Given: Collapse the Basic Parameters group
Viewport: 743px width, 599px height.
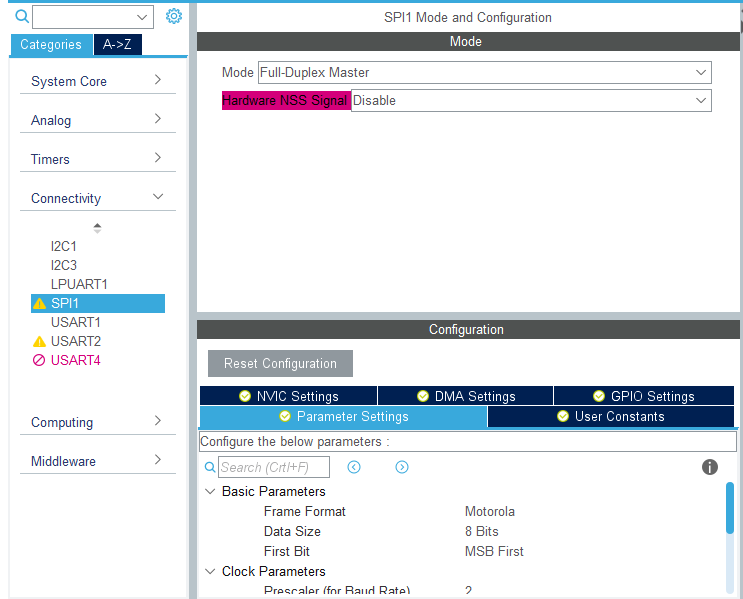Looking at the screenshot, I should (x=210, y=491).
